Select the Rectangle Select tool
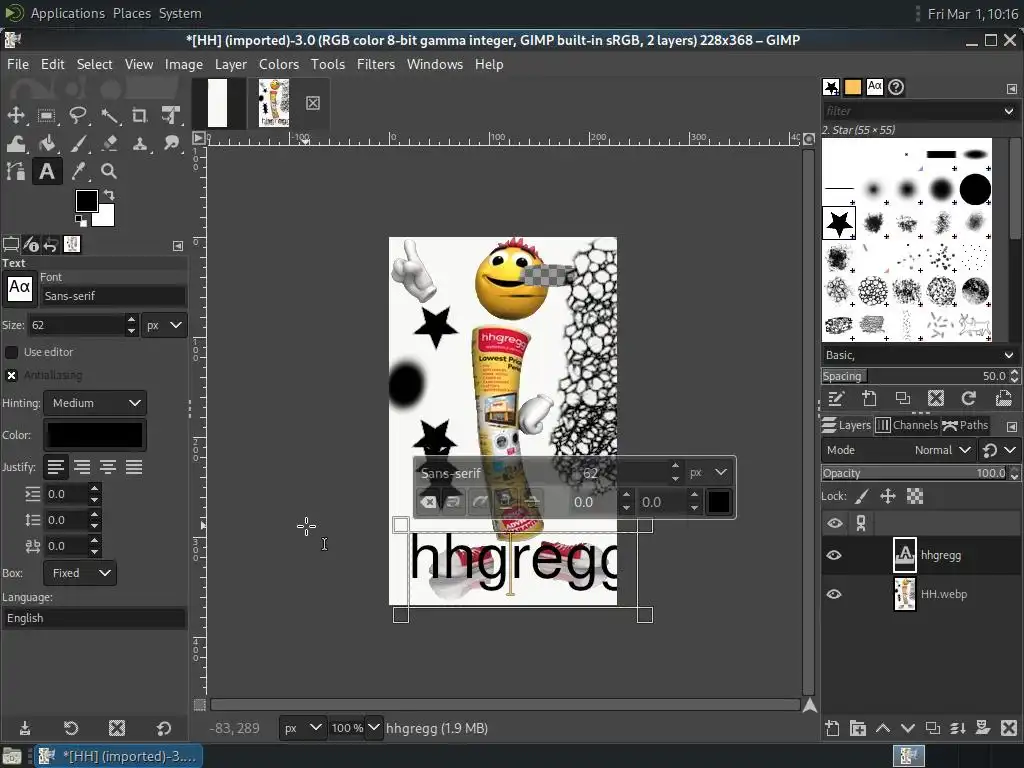The image size is (1024, 768). [46, 116]
